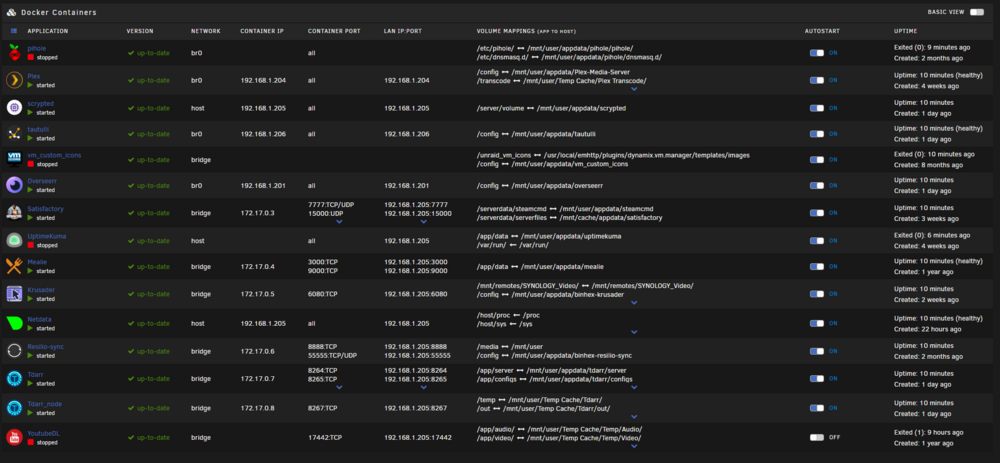Click the list icon beside the Application header

pyautogui.click(x=14, y=31)
